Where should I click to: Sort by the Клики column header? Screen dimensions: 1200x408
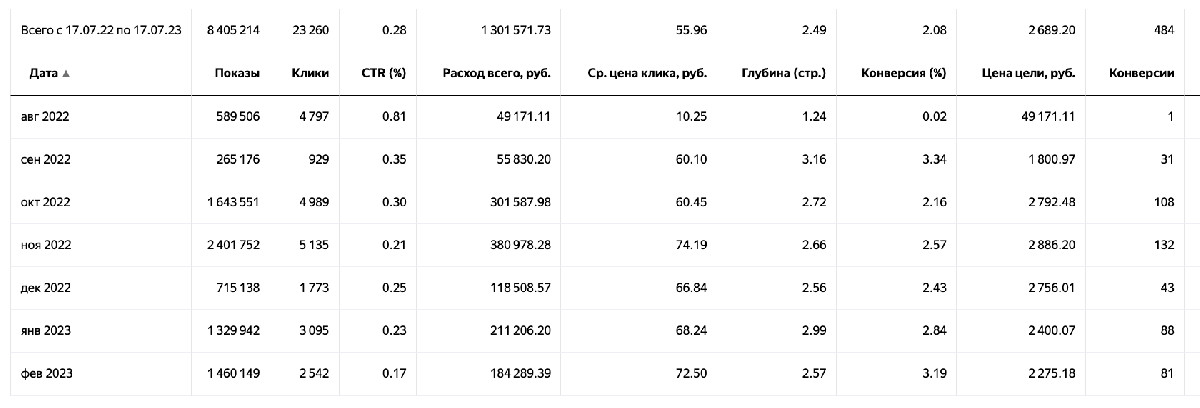[310, 73]
